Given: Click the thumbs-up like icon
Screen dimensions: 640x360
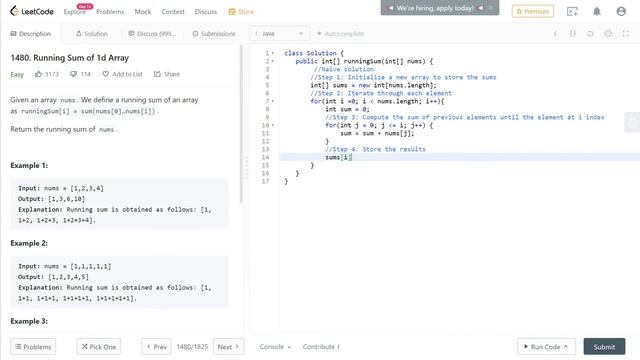Looking at the screenshot, I should (38, 74).
